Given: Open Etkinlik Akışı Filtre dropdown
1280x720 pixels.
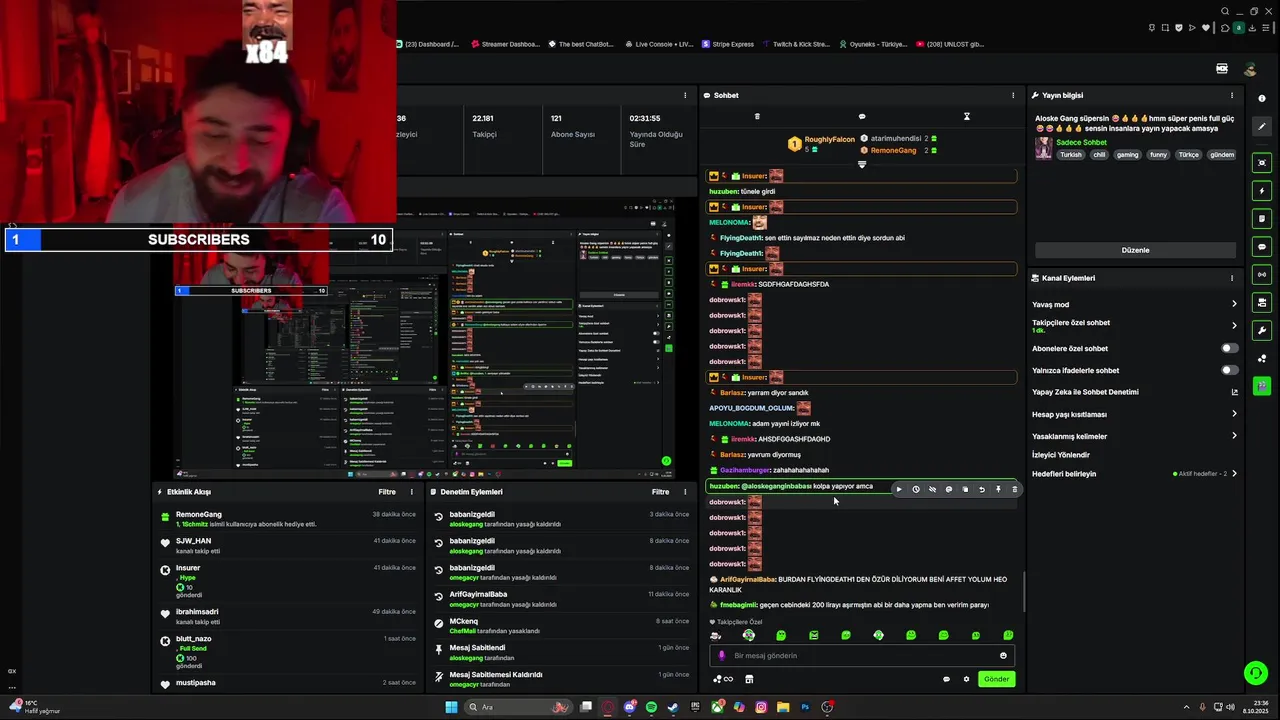Looking at the screenshot, I should click(x=386, y=492).
